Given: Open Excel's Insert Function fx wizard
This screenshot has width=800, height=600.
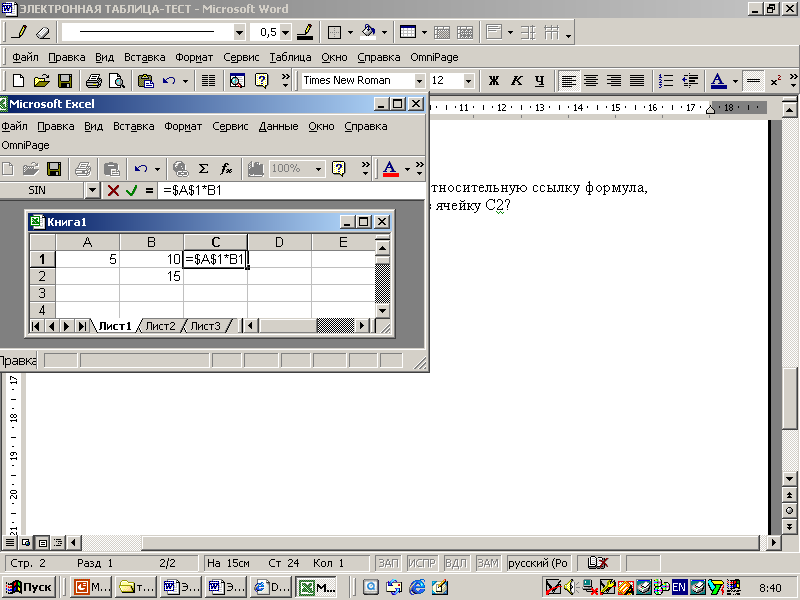Looking at the screenshot, I should click(226, 168).
